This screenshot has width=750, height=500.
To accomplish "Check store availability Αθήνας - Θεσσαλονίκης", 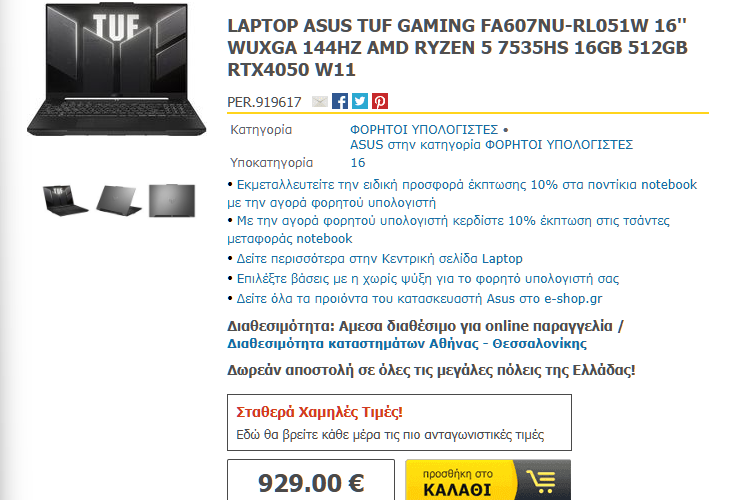I will pos(407,344).
